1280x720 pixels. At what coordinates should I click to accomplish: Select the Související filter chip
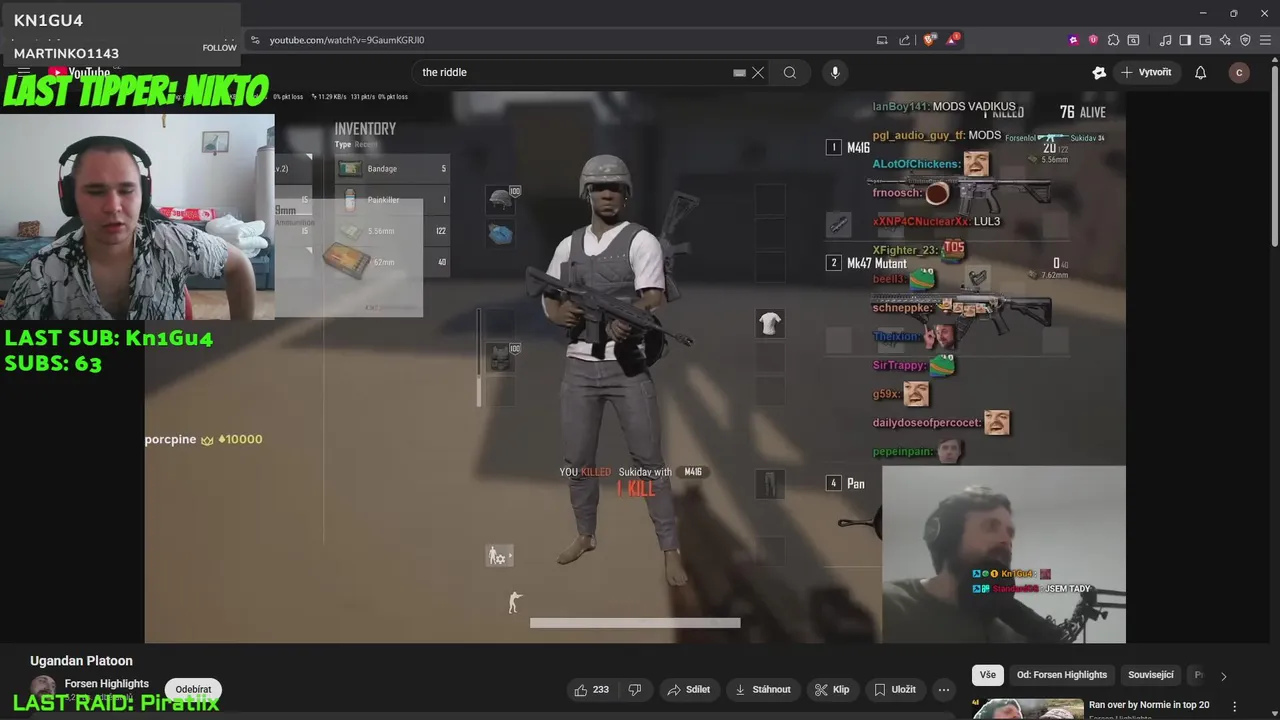tap(1151, 675)
